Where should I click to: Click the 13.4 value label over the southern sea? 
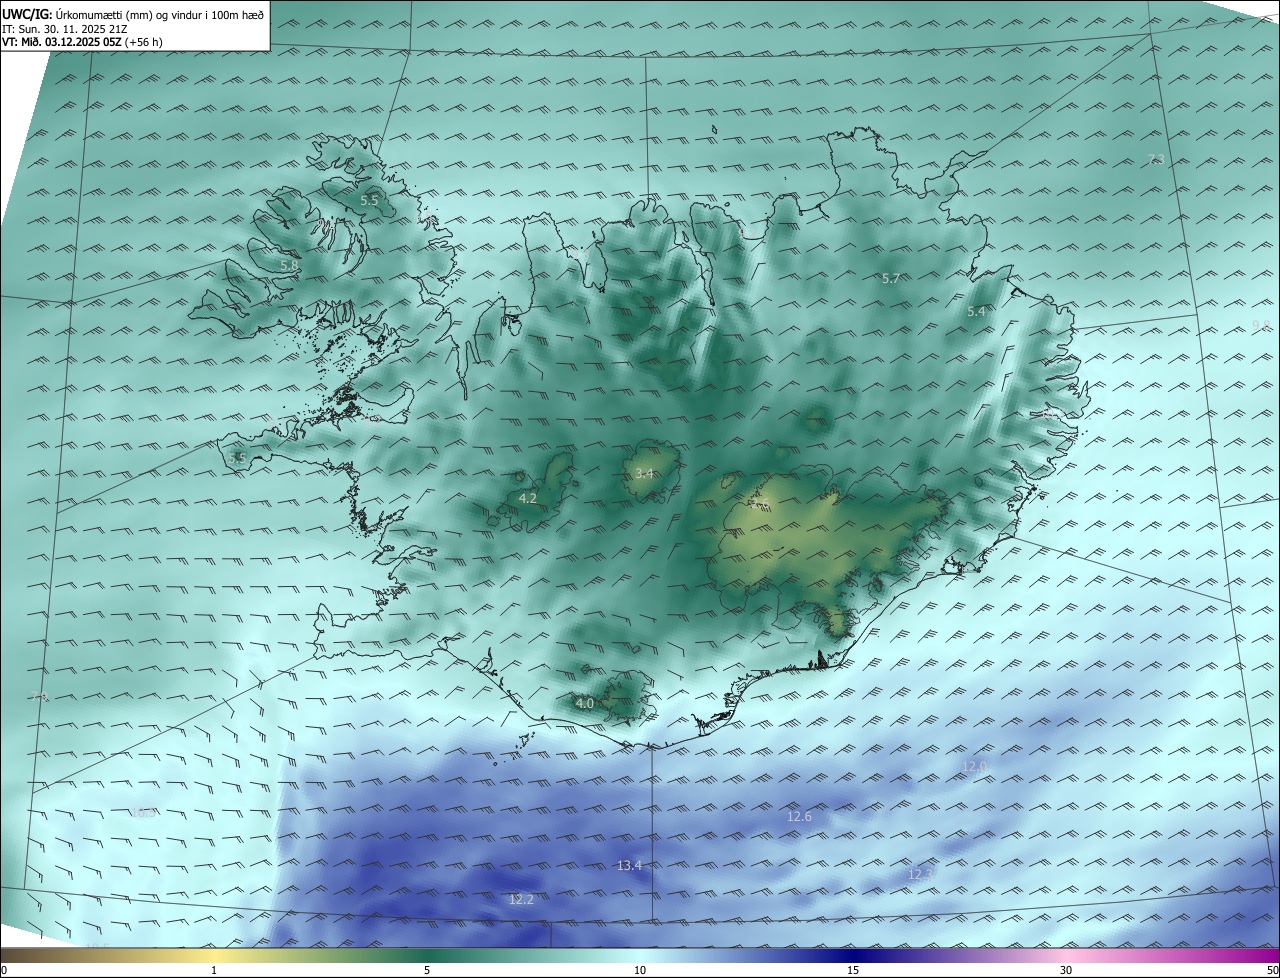tap(629, 865)
